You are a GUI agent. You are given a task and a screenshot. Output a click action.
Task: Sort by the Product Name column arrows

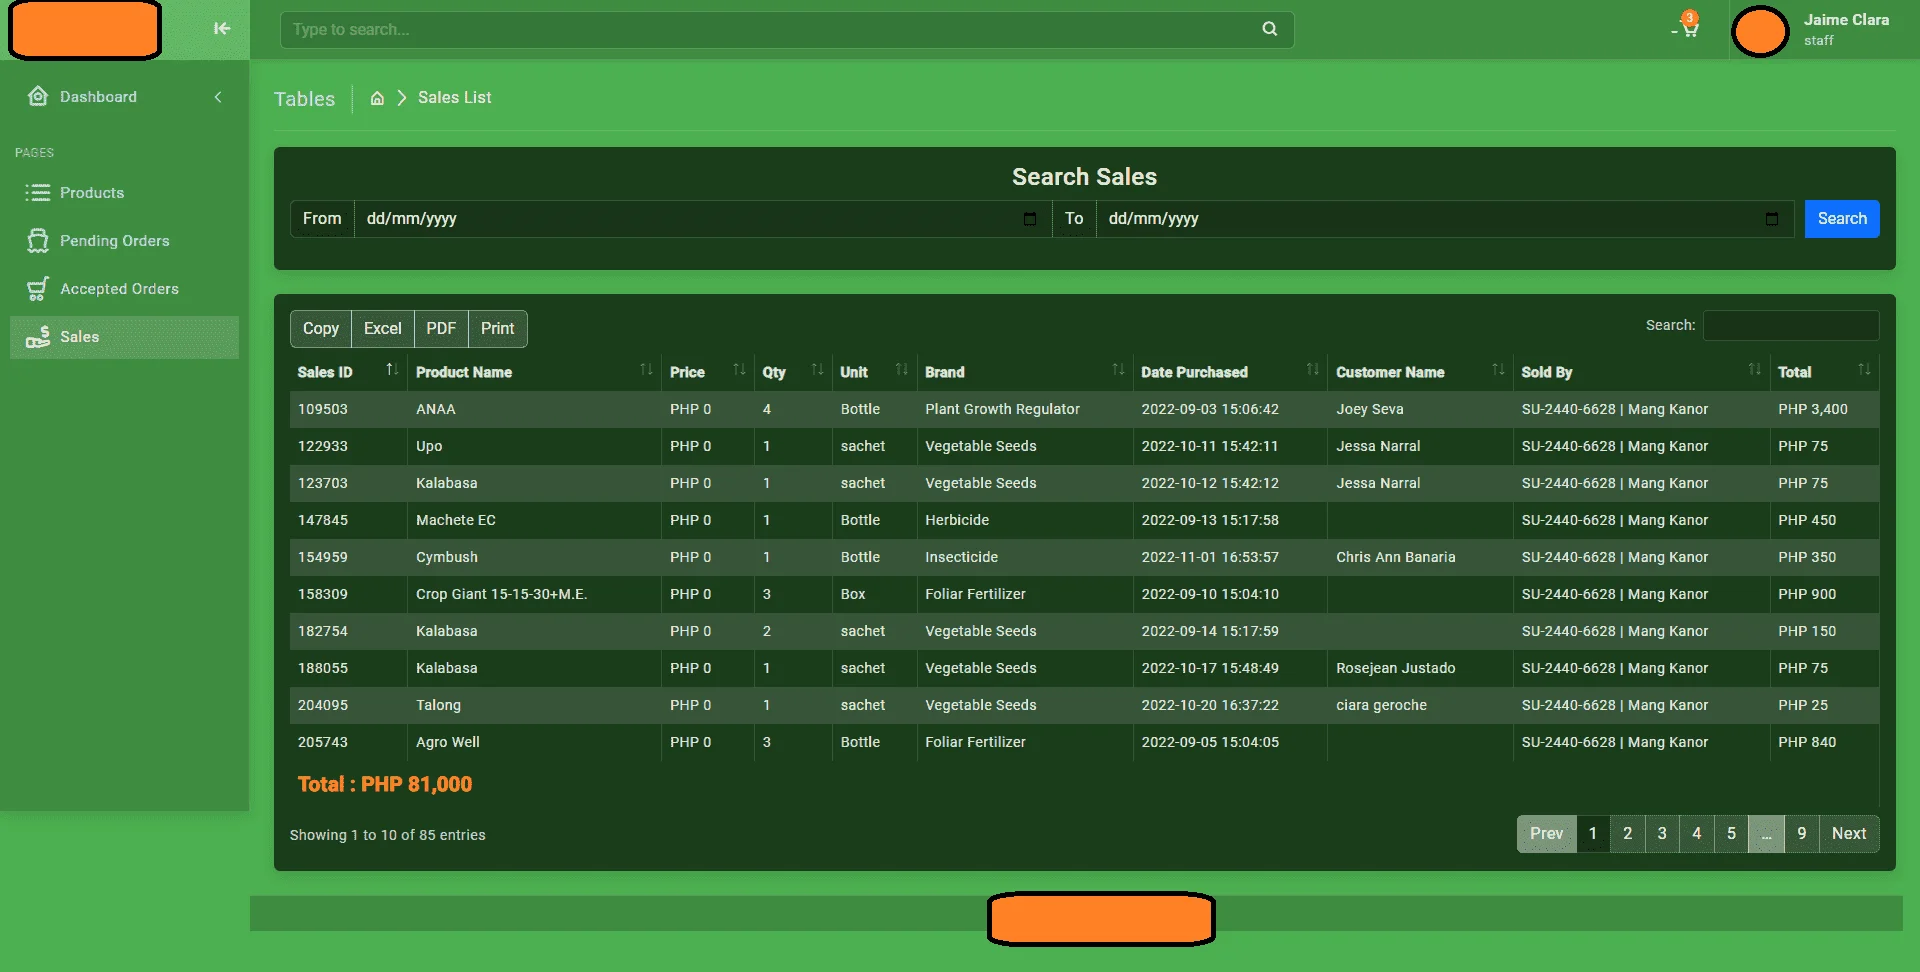(646, 370)
